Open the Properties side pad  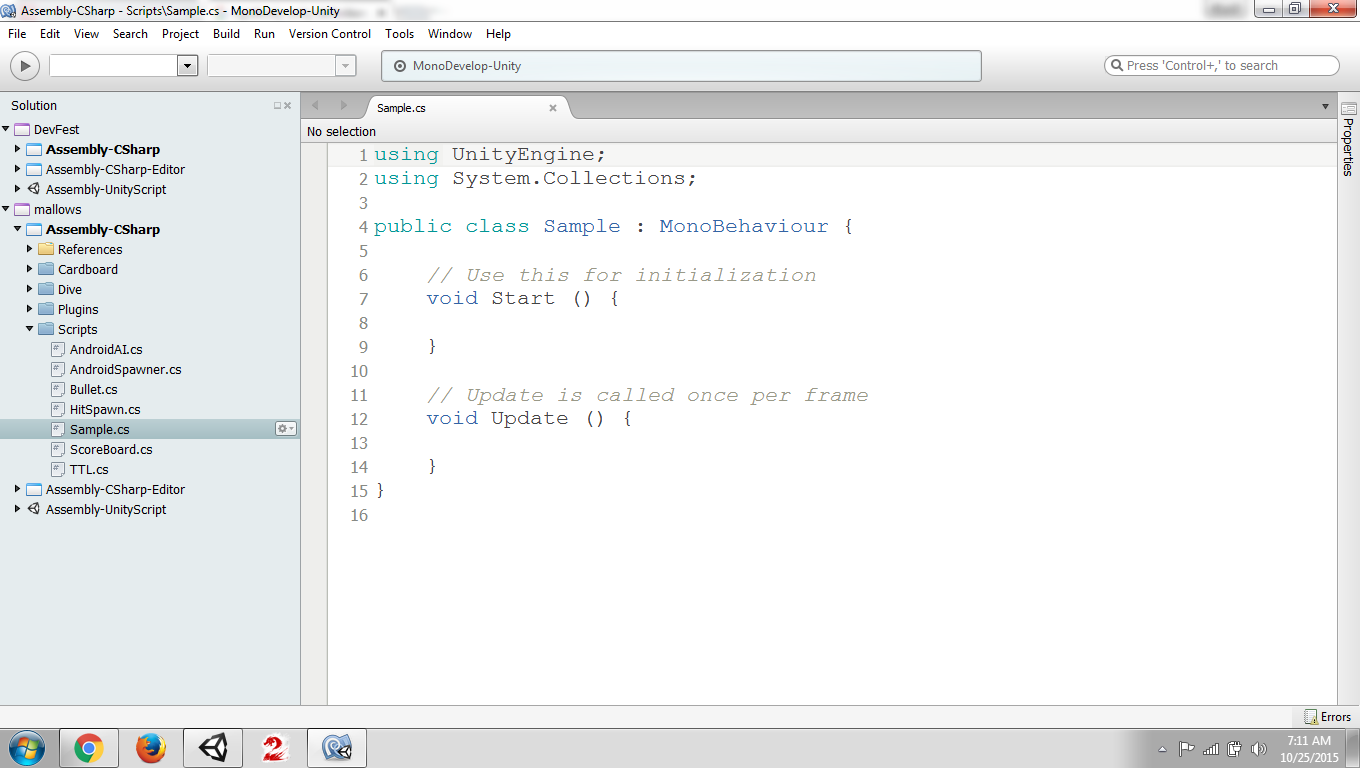click(1348, 137)
